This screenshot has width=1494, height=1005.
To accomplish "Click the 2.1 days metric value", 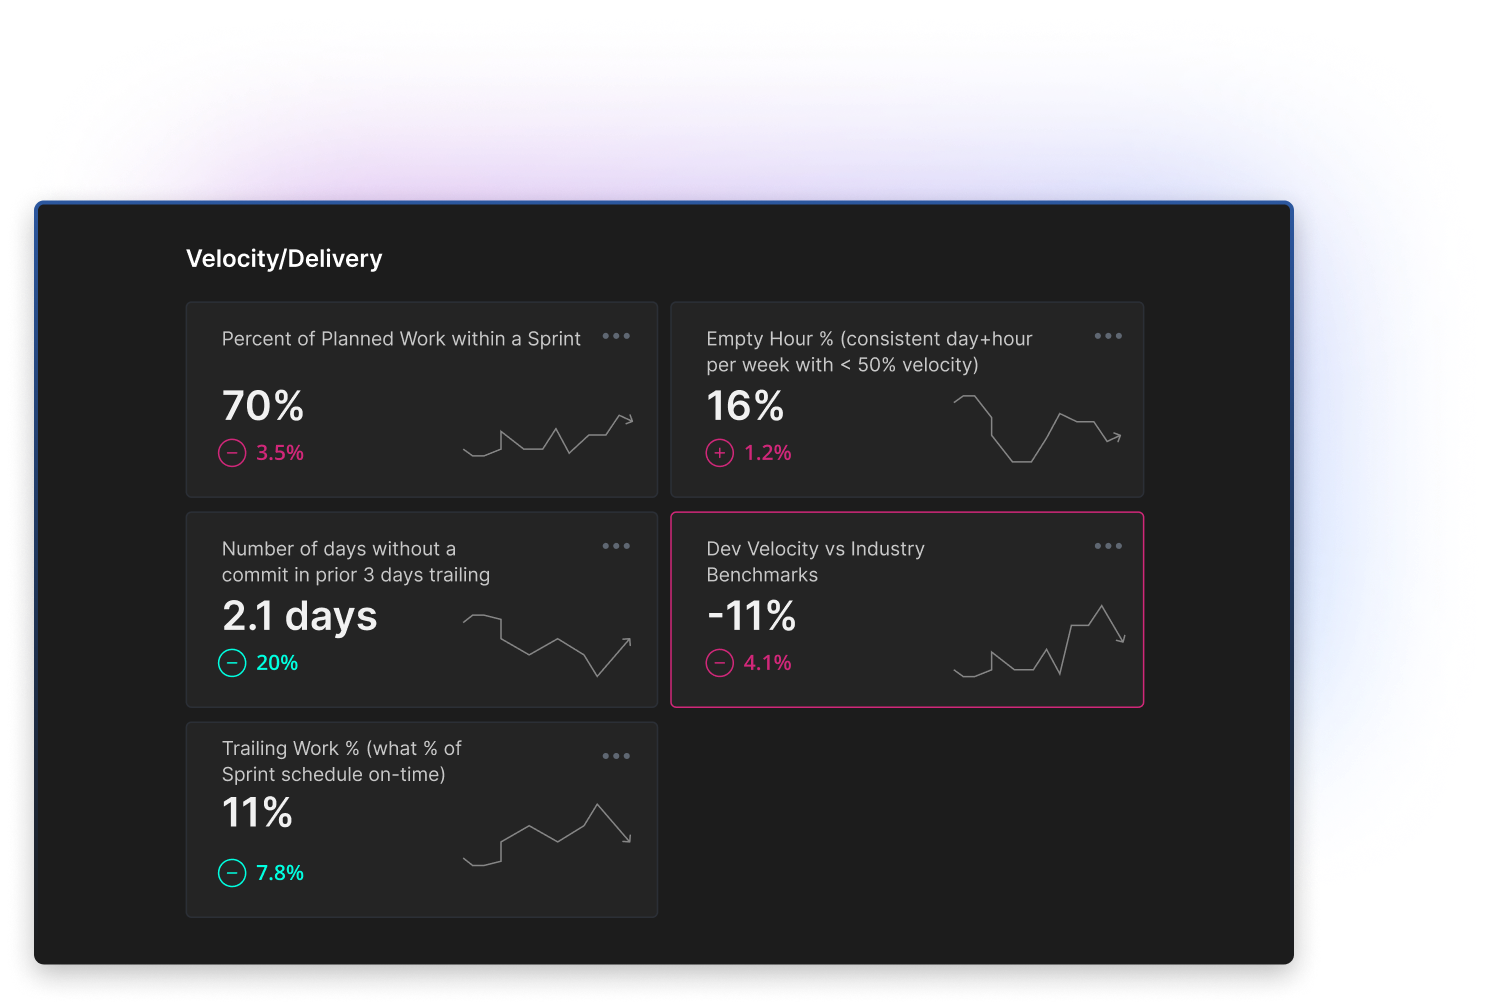I will tap(300, 616).
